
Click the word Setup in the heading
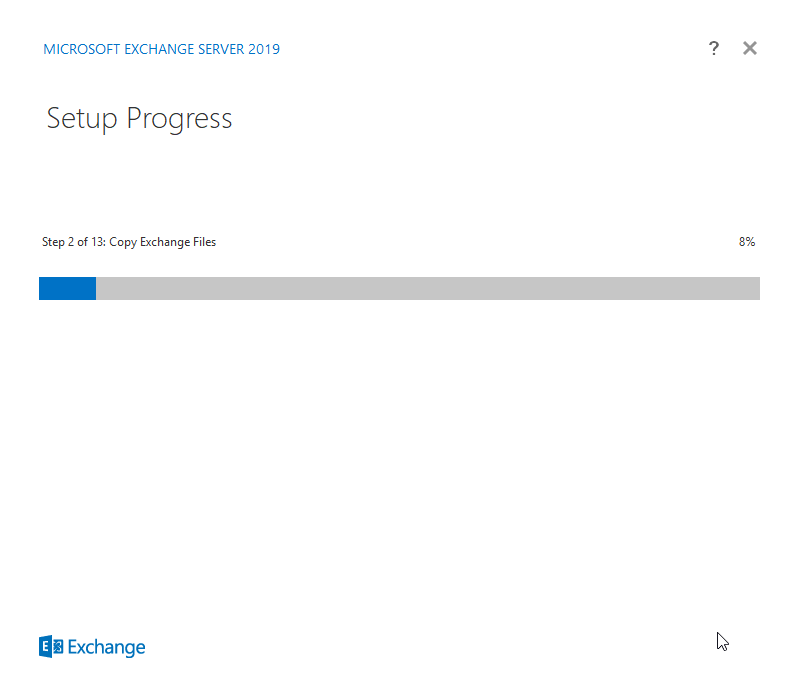click(x=82, y=119)
